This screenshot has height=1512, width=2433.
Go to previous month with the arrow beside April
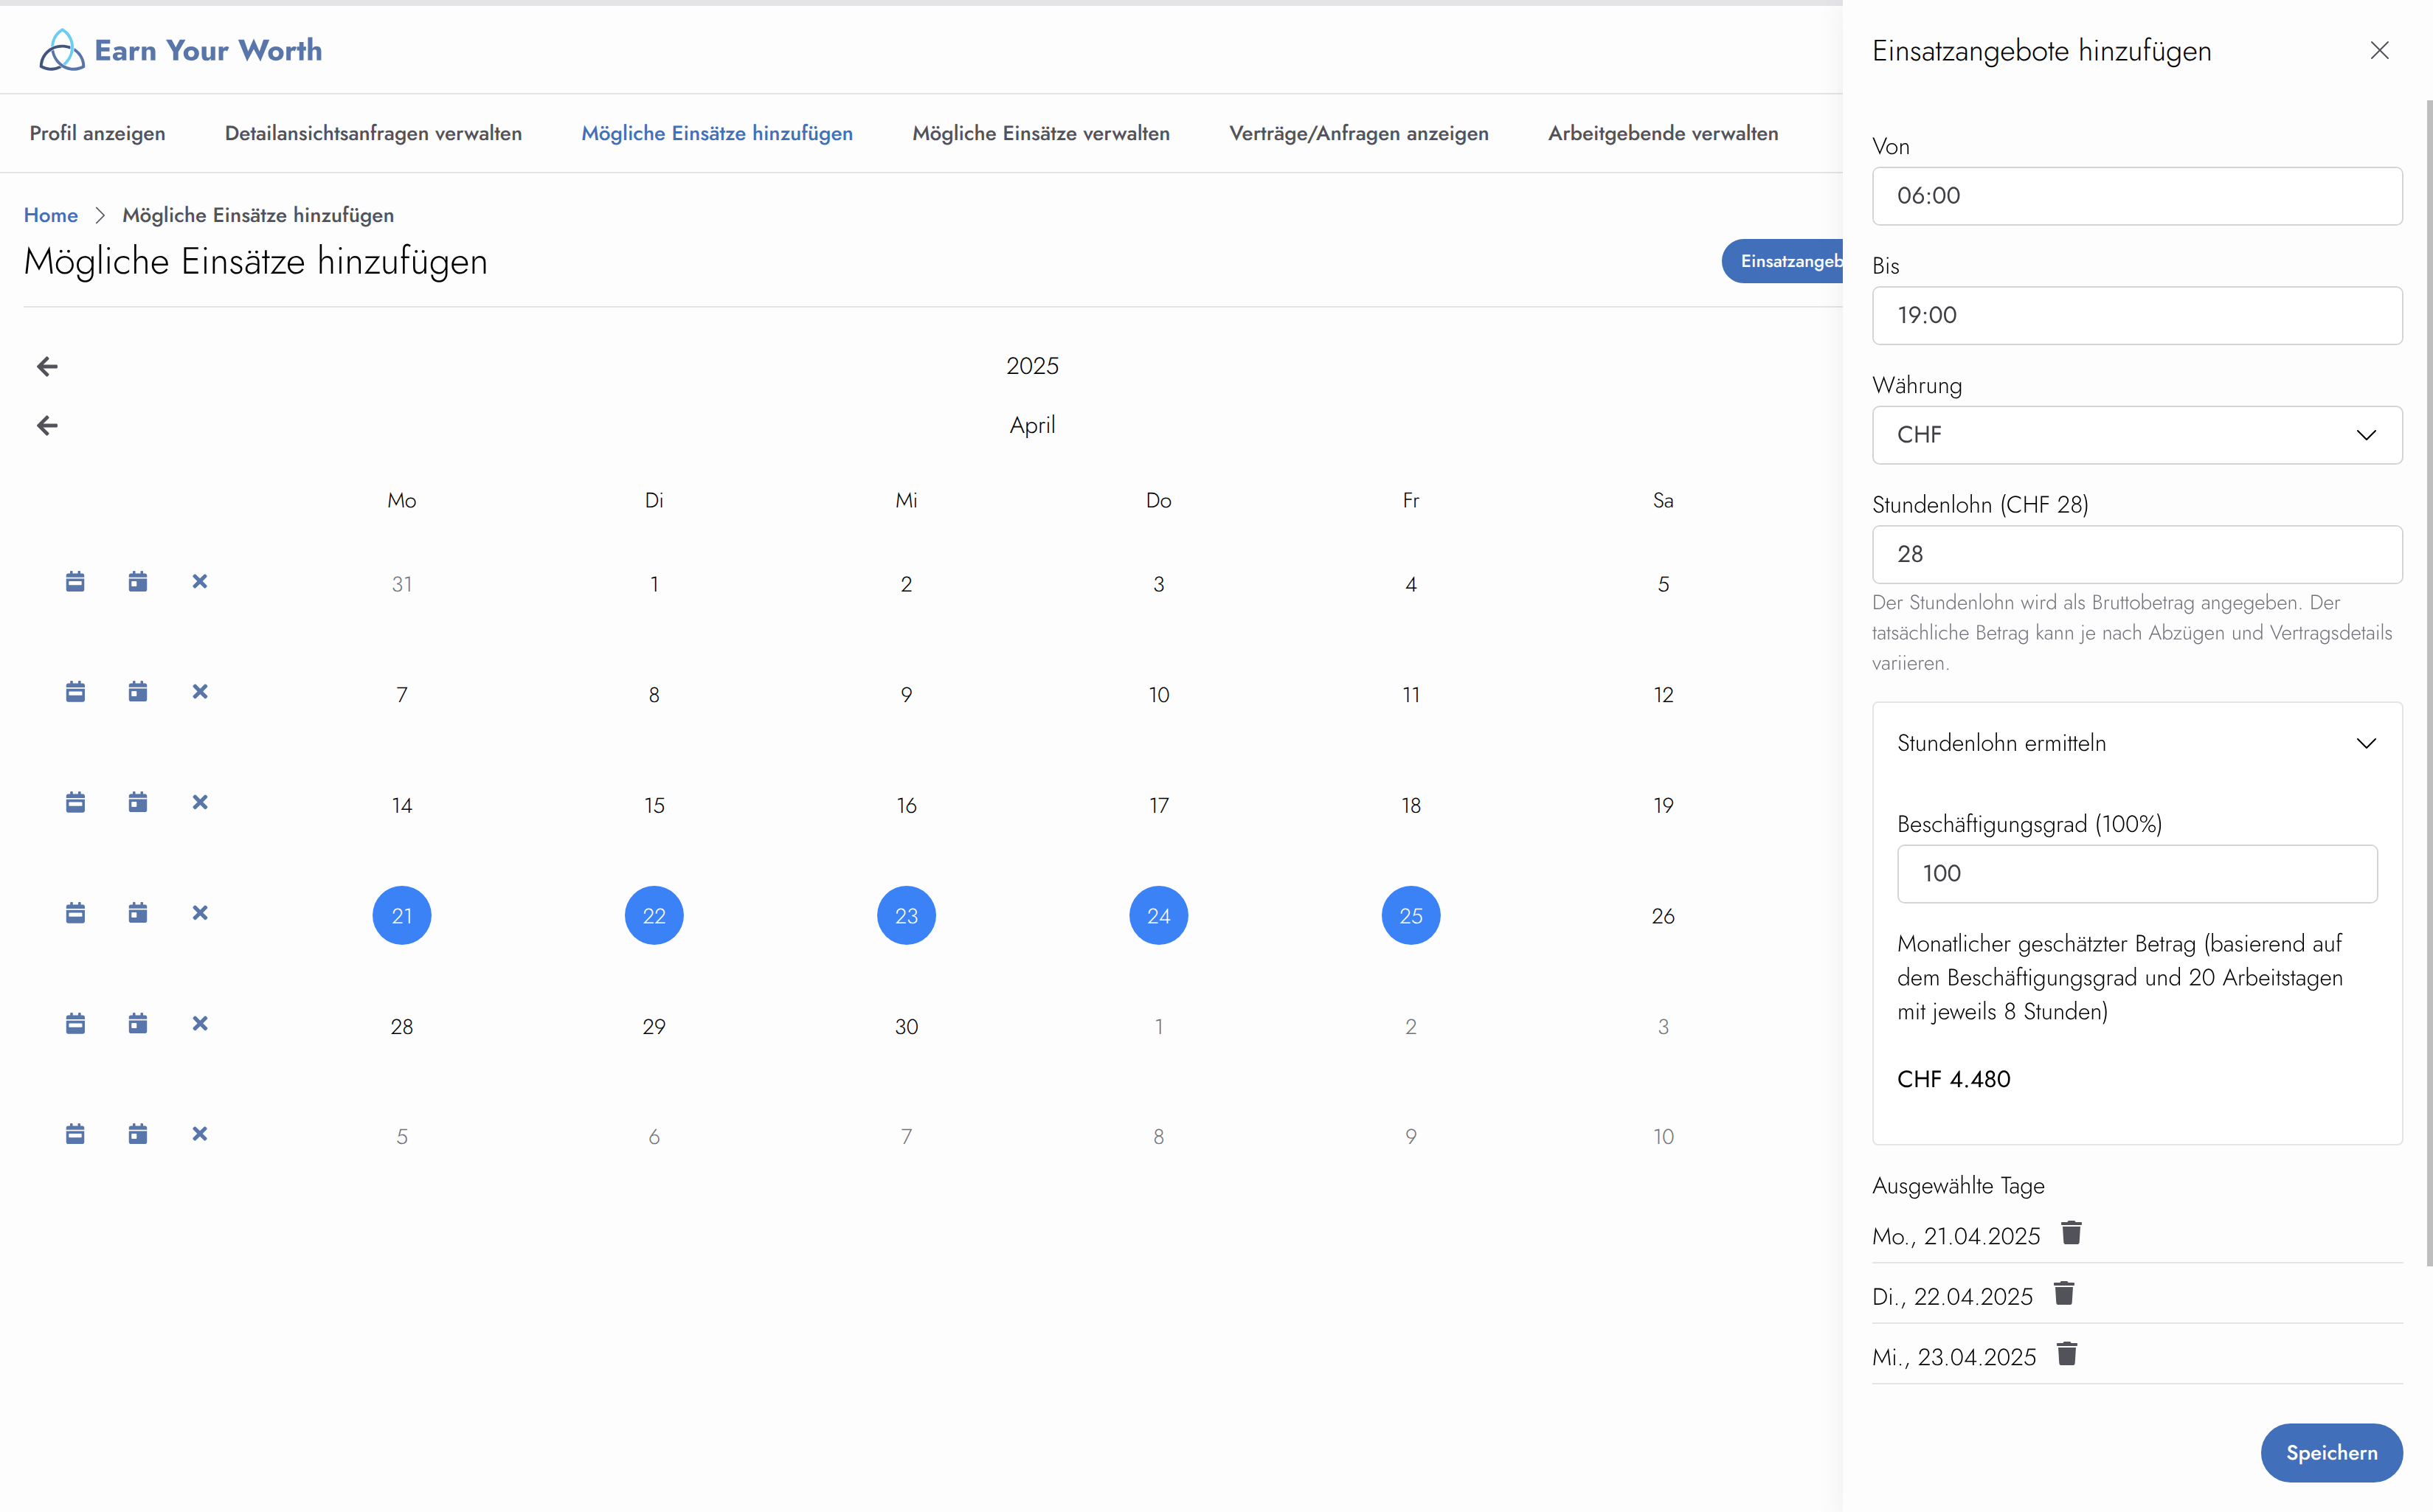tap(47, 426)
